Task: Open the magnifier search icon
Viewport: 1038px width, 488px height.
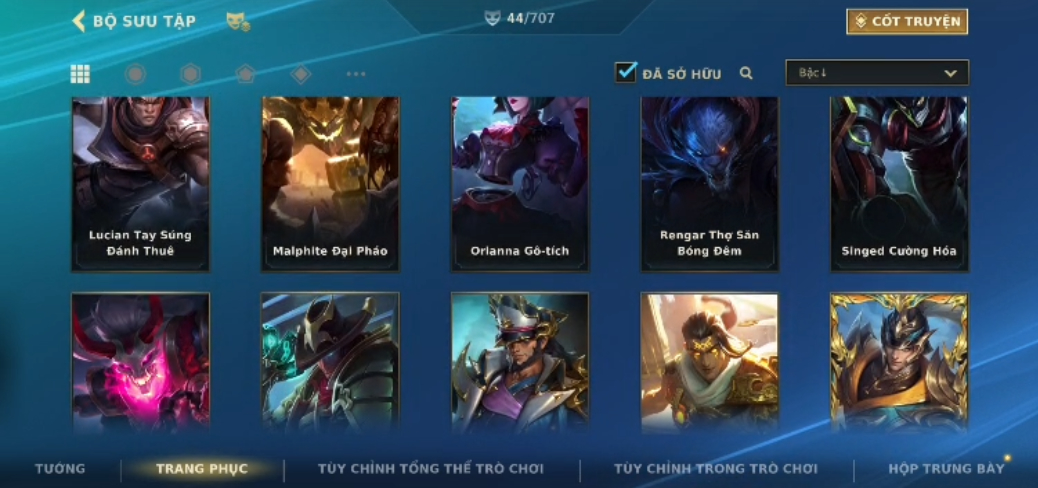Action: tap(746, 73)
